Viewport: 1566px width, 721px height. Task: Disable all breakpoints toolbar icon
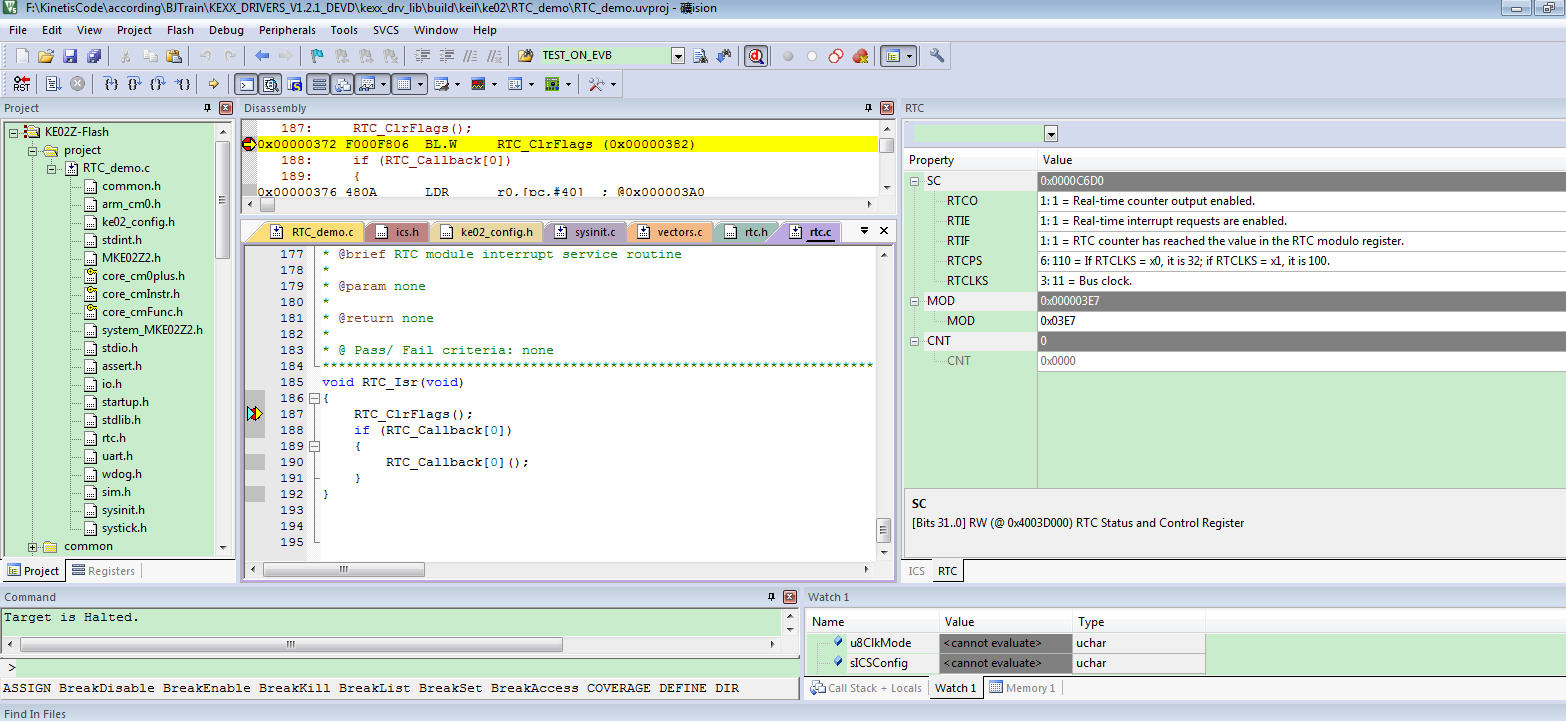[x=836, y=56]
